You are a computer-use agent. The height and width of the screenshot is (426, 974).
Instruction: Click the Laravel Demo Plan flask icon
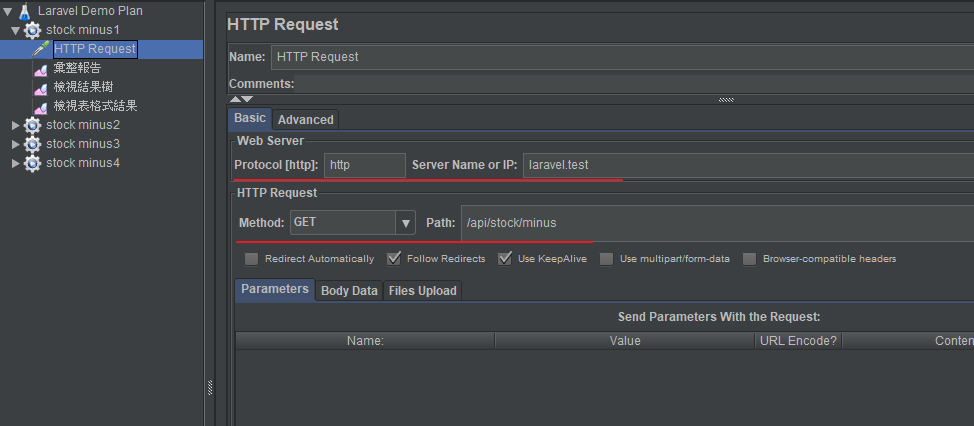pos(24,11)
